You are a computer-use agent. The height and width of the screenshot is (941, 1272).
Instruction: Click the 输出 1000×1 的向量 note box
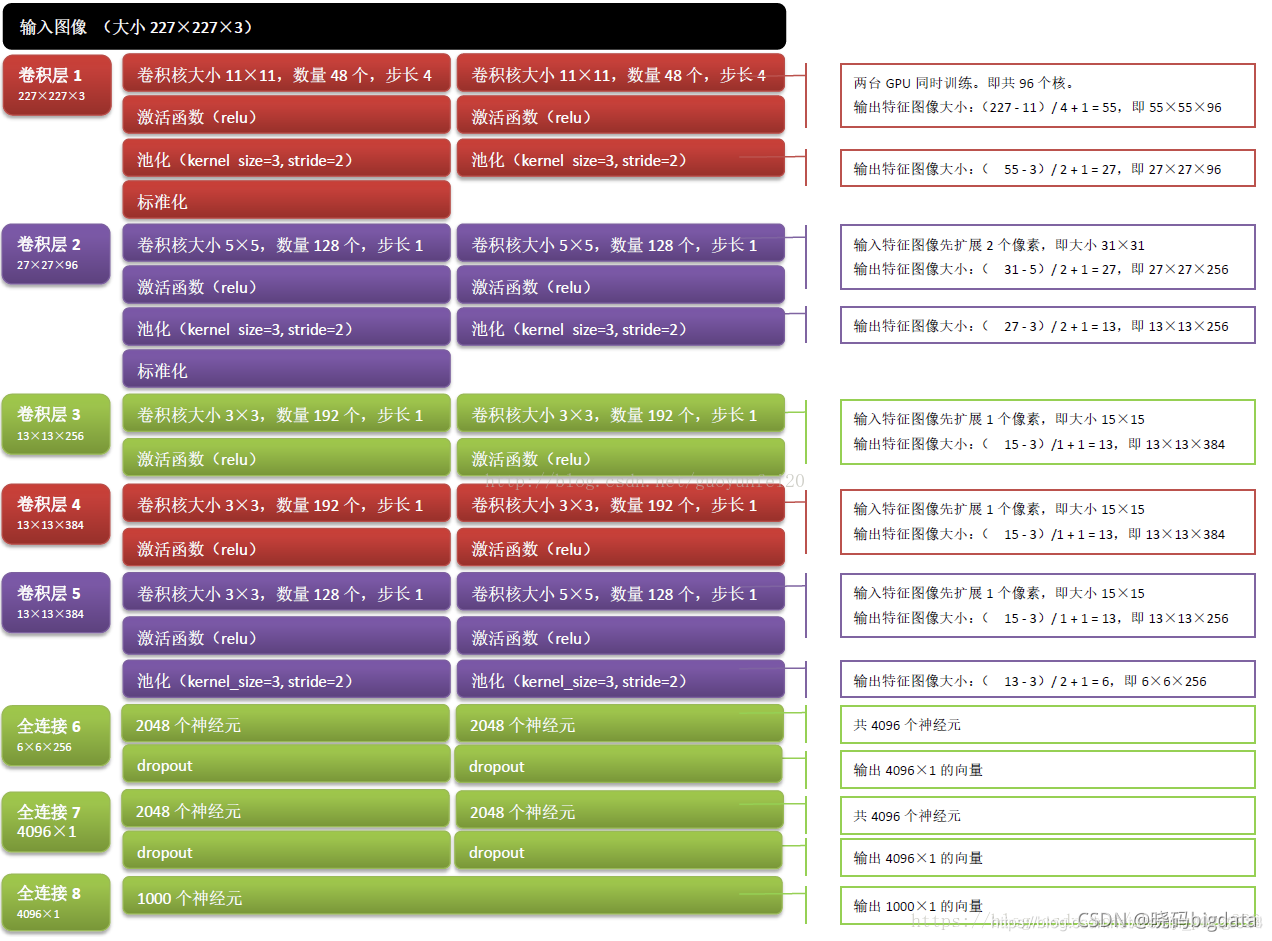click(x=1047, y=905)
